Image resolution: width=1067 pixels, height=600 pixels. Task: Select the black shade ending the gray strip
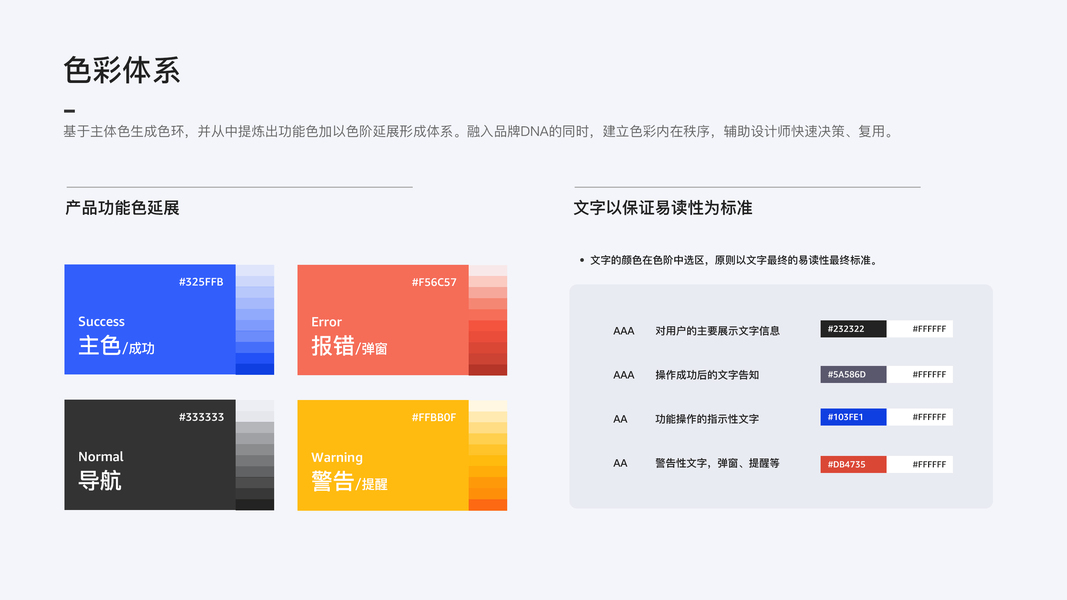pyautogui.click(x=255, y=505)
